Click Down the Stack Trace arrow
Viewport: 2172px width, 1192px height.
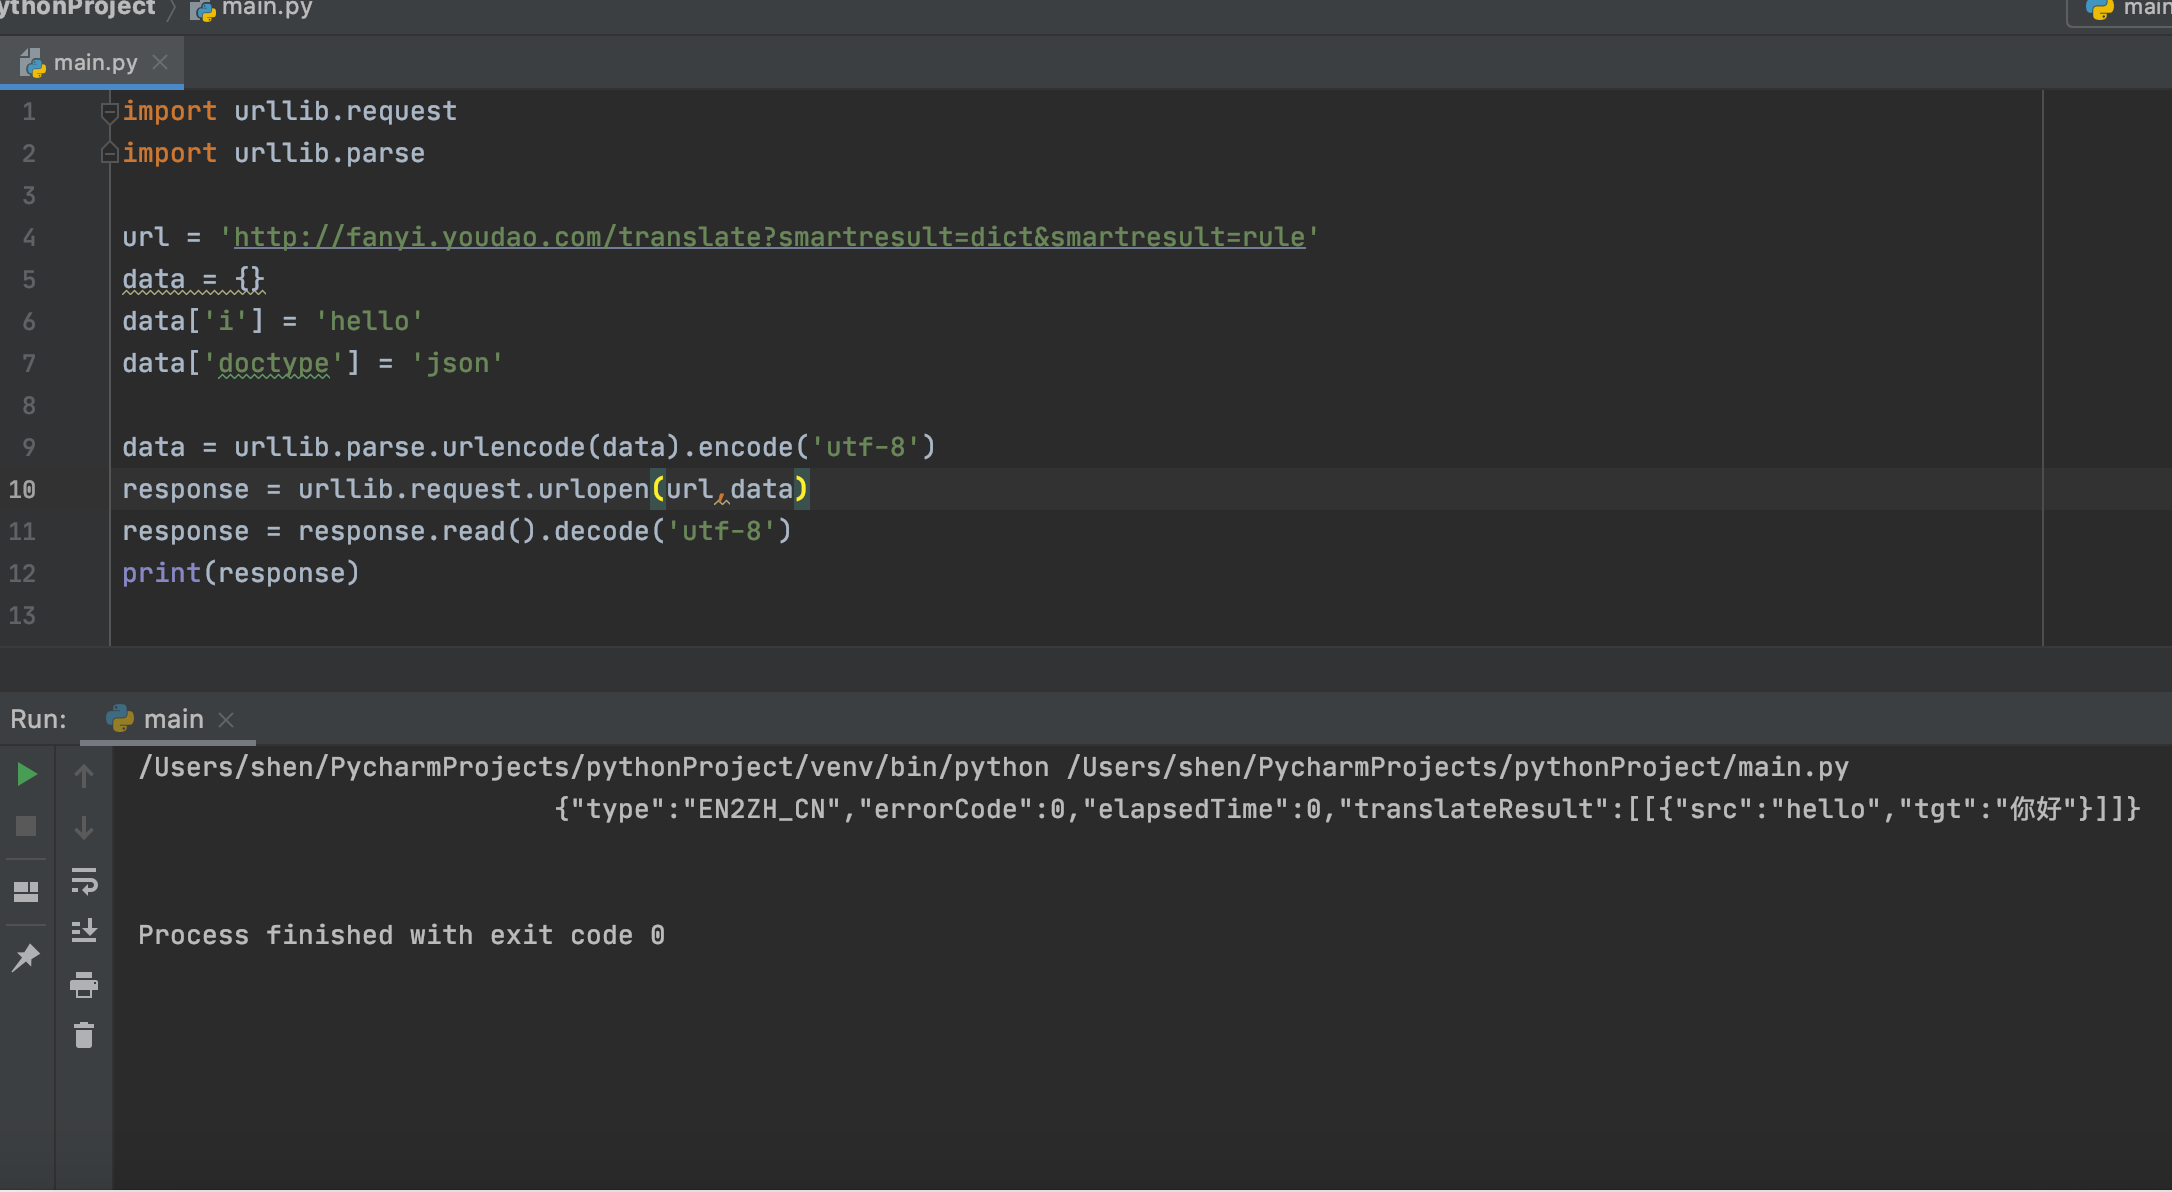(x=84, y=827)
